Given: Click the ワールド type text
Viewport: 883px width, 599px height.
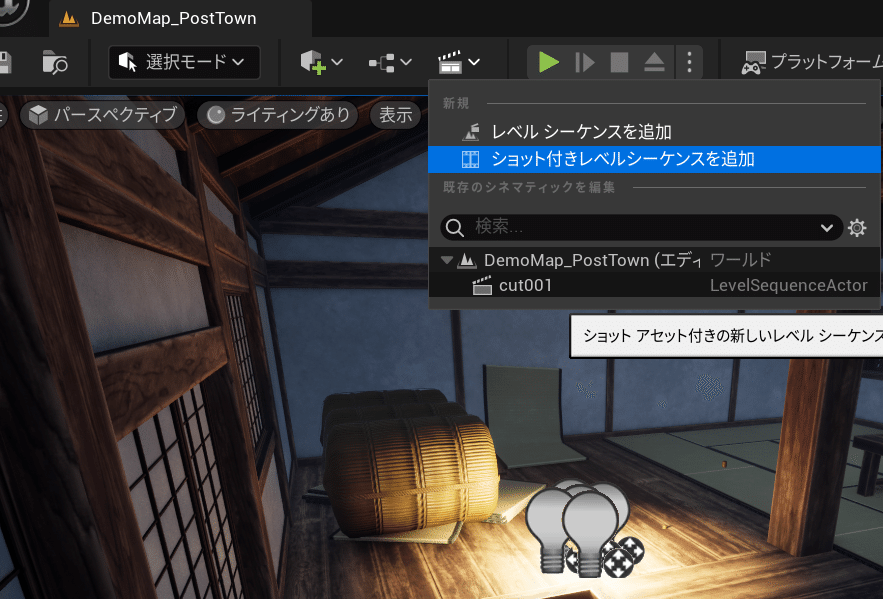Looking at the screenshot, I should click(741, 260).
